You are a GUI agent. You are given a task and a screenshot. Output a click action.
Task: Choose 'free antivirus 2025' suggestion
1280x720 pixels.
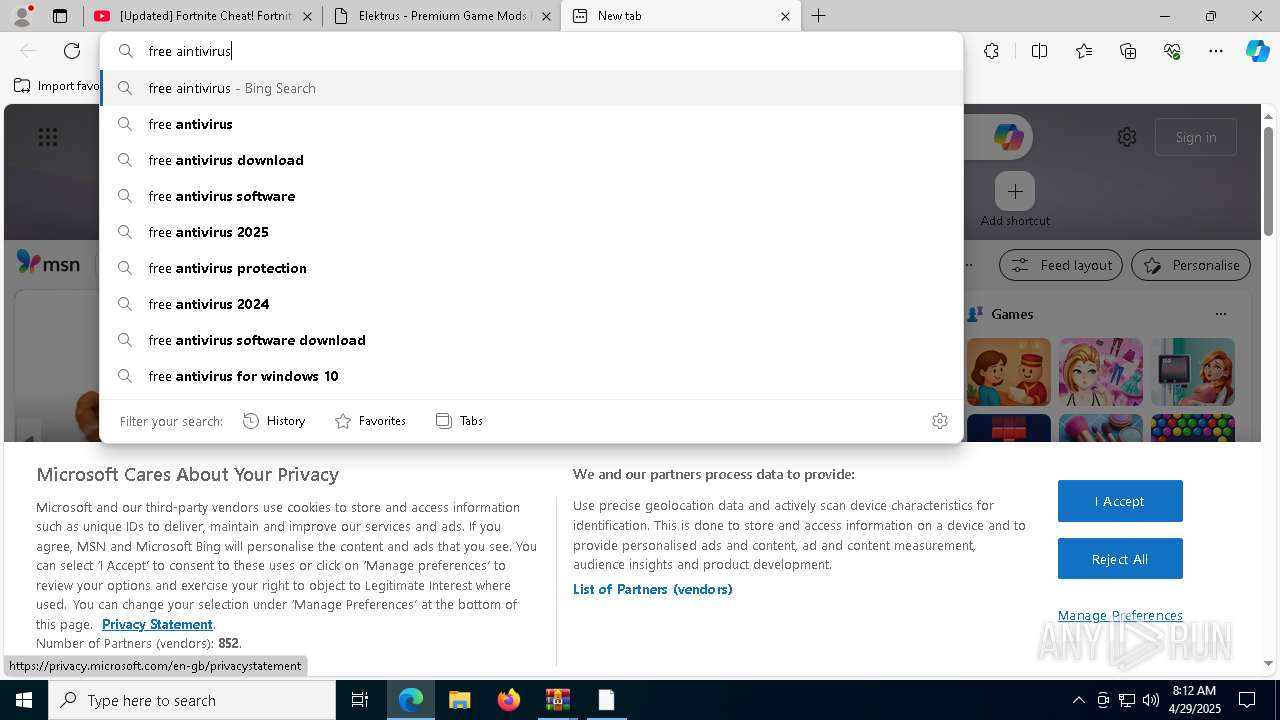pyautogui.click(x=531, y=232)
